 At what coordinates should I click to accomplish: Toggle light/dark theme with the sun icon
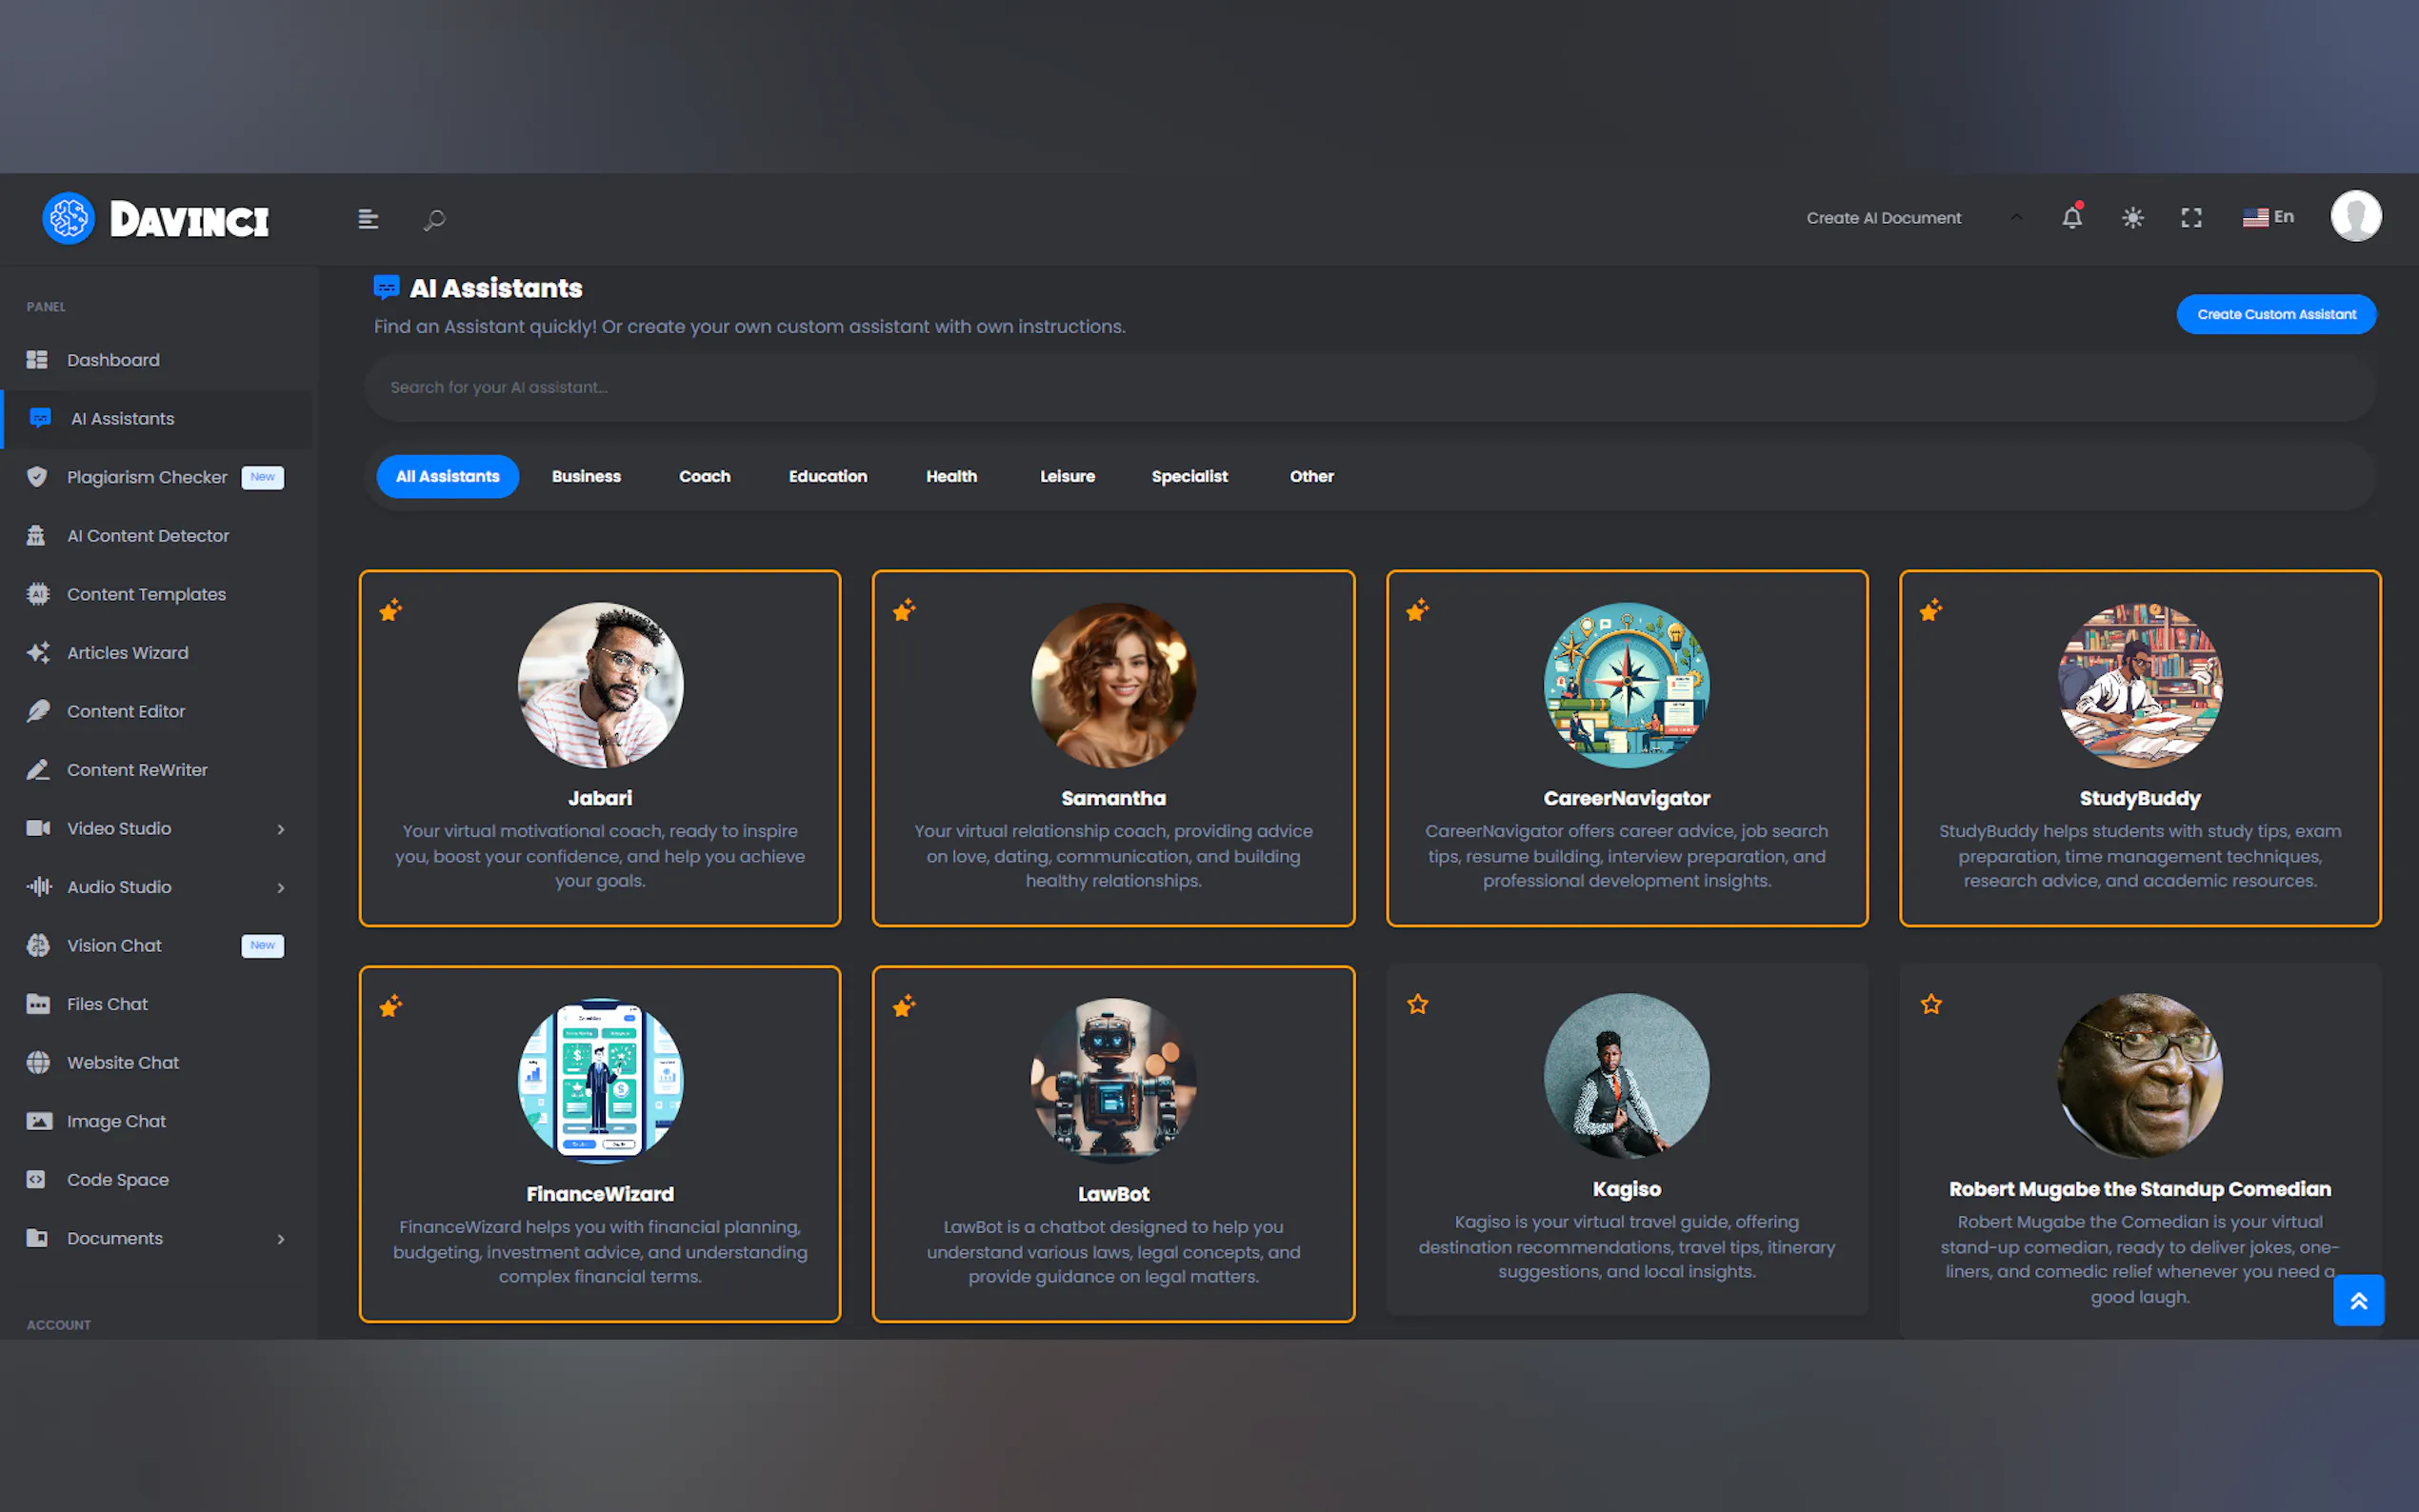pos(2132,217)
